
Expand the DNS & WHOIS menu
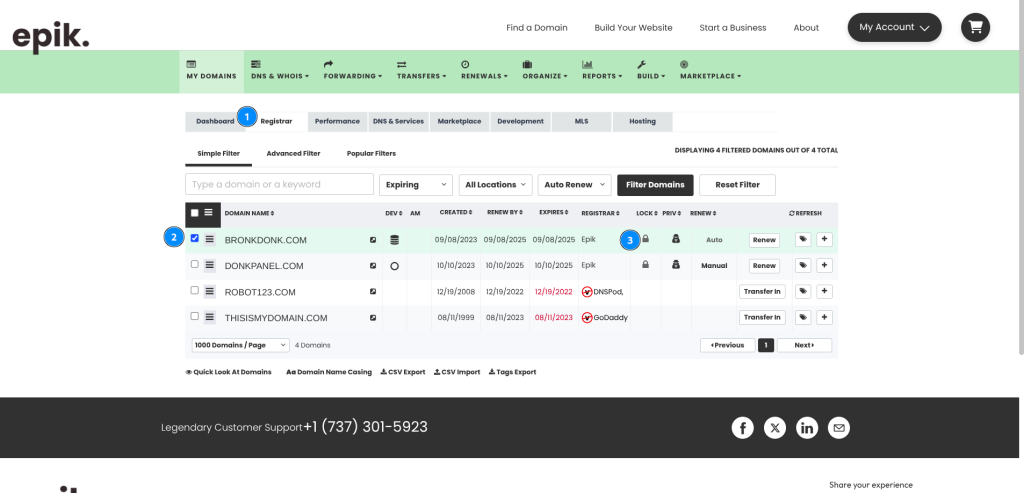[280, 71]
